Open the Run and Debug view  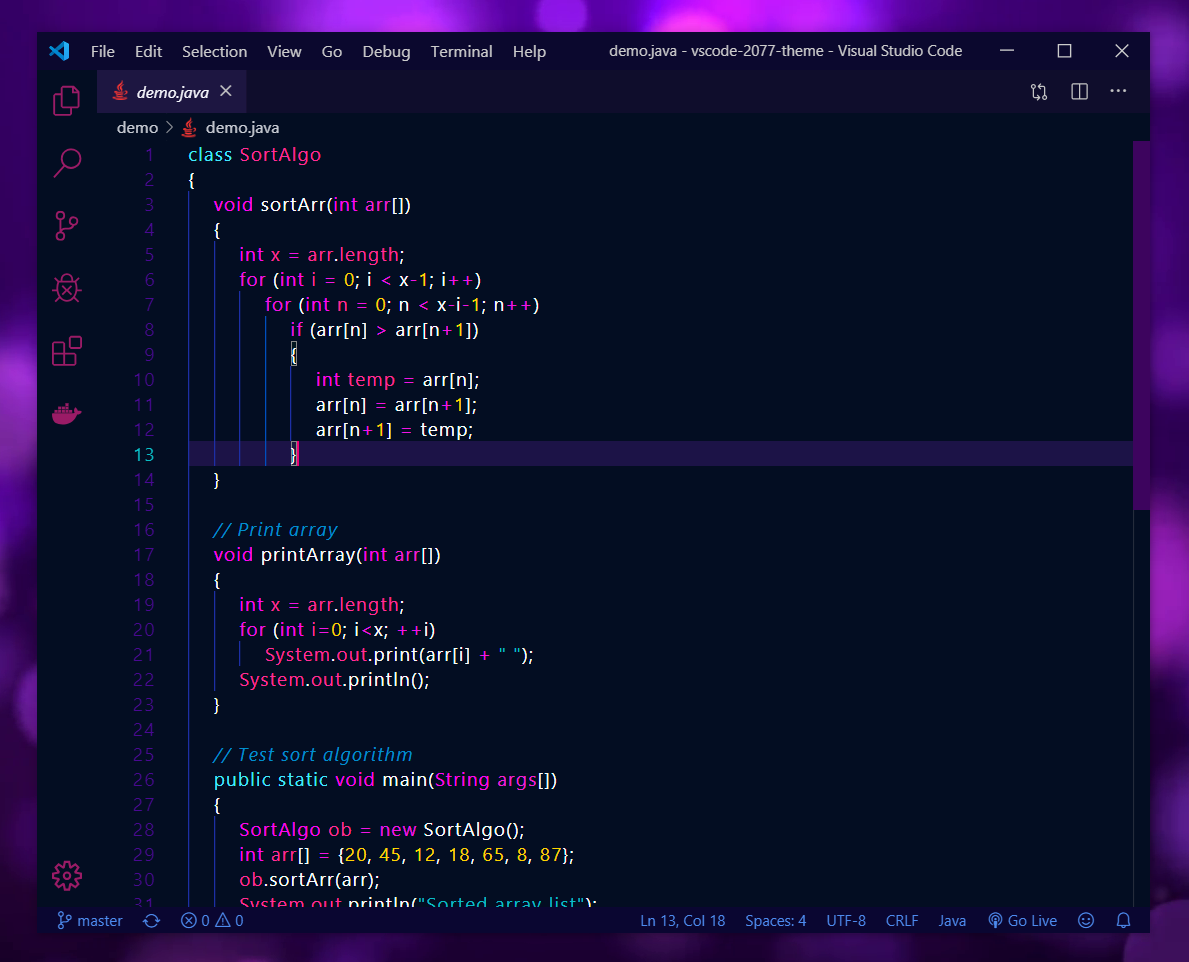[x=66, y=288]
